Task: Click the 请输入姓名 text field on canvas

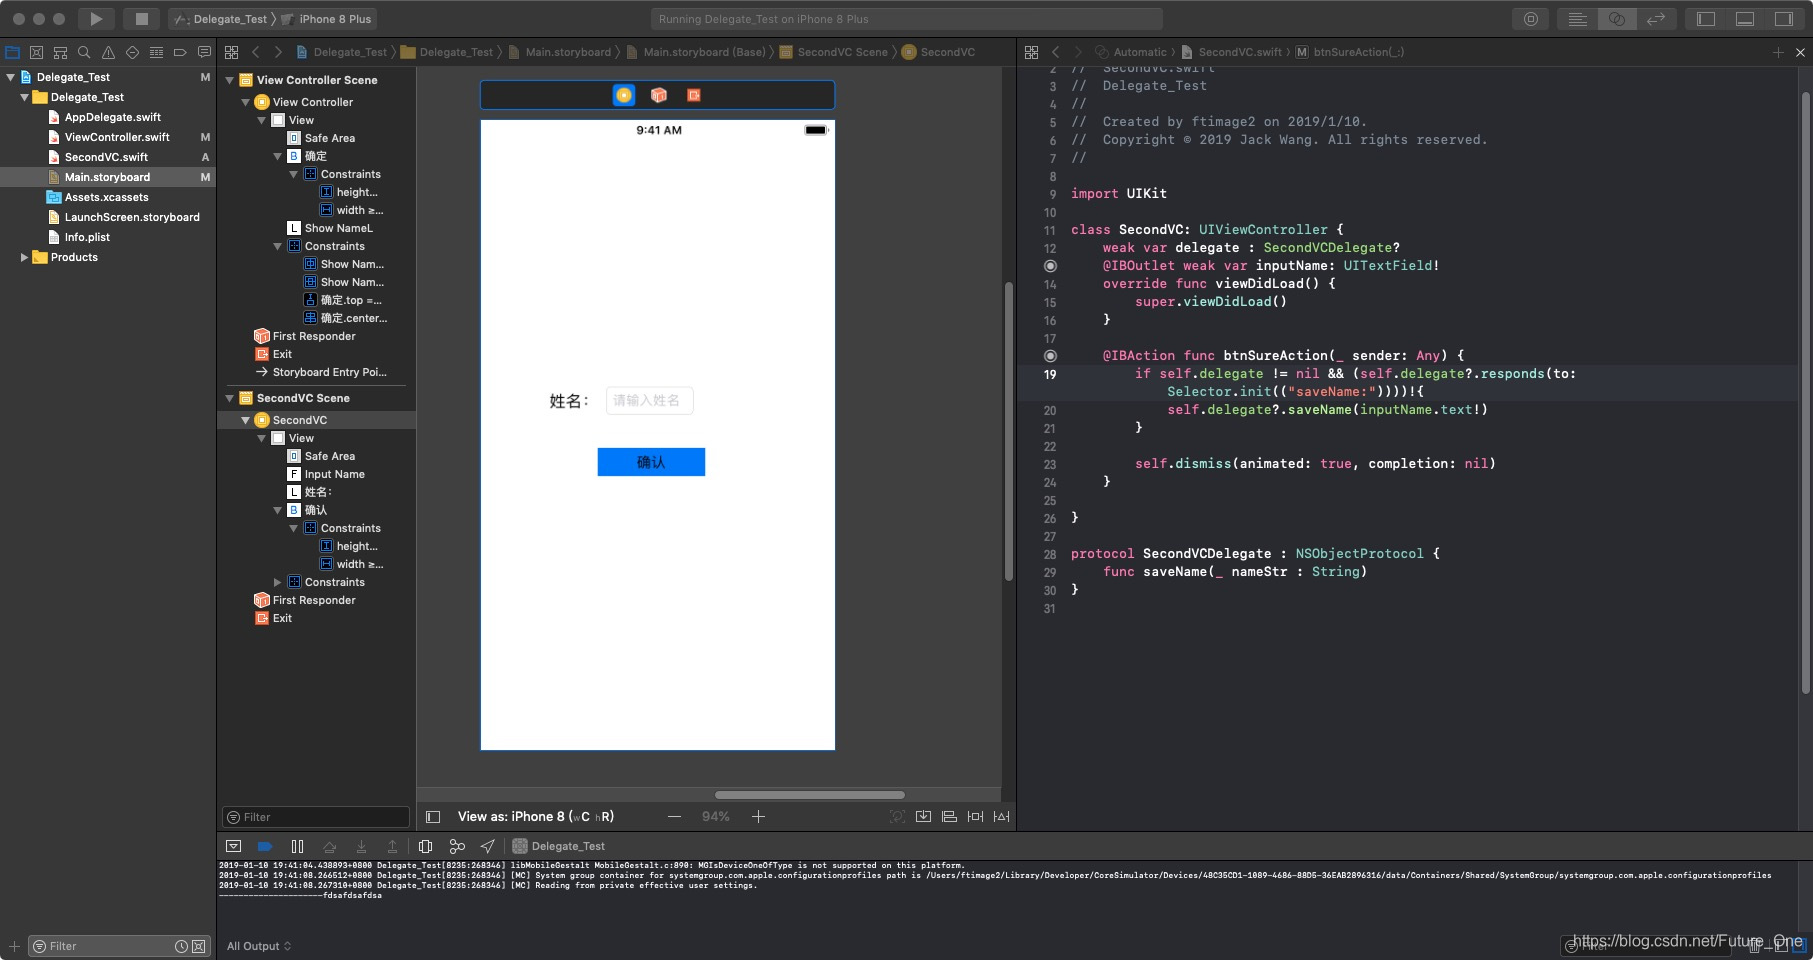Action: (649, 401)
